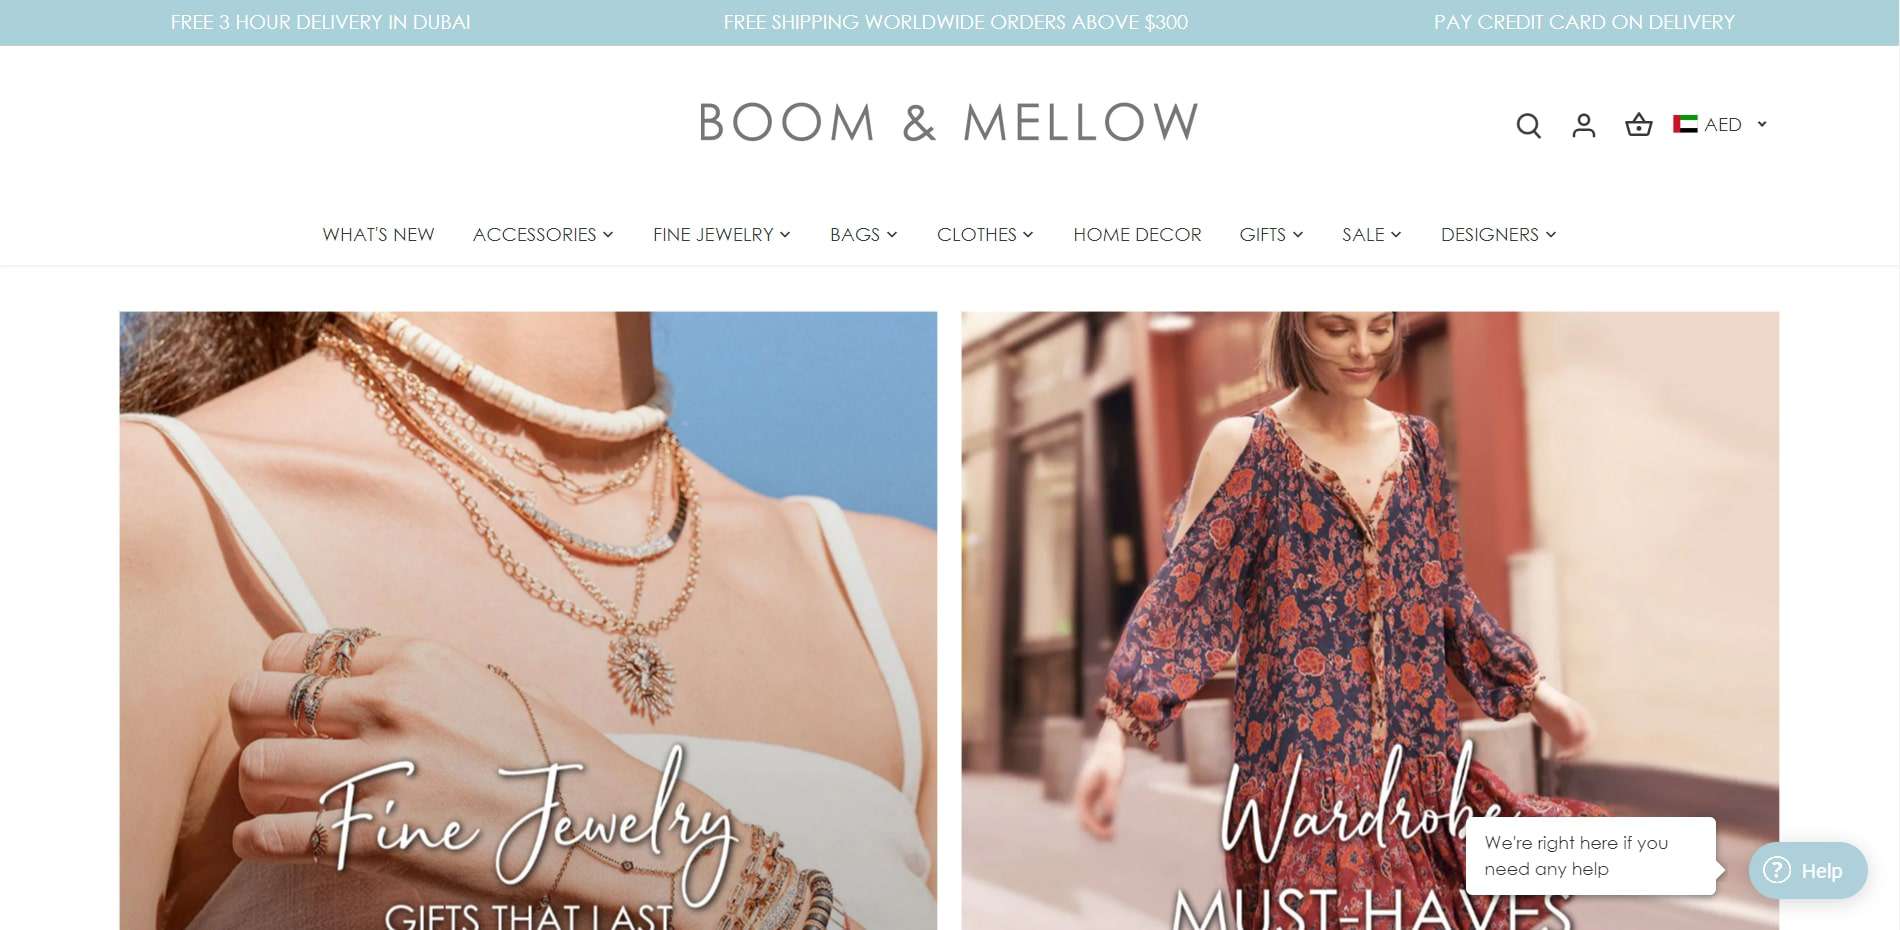Click the UAE flag icon
This screenshot has height=930, width=1900.
click(1685, 124)
